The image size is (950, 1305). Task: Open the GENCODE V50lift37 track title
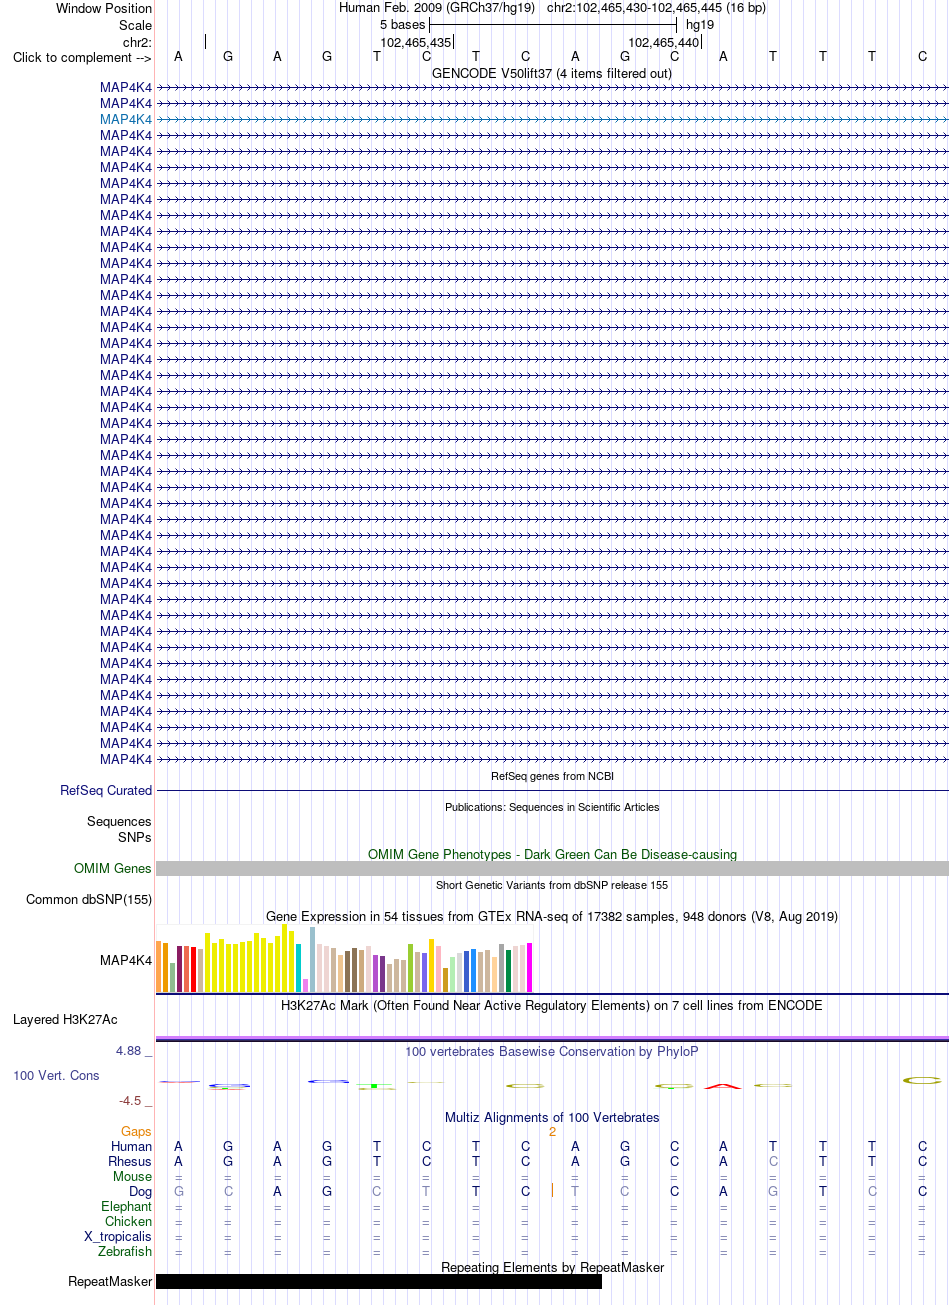pyautogui.click(x=552, y=73)
